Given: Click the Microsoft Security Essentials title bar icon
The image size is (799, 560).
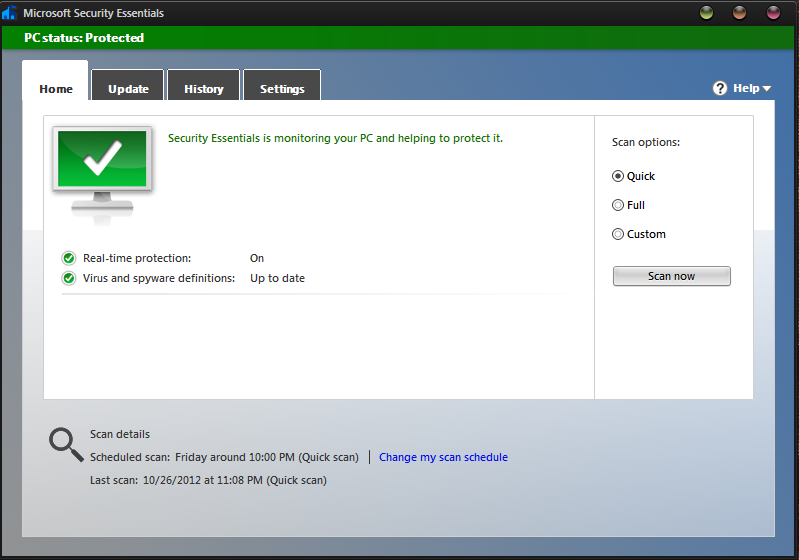Looking at the screenshot, I should (9, 13).
